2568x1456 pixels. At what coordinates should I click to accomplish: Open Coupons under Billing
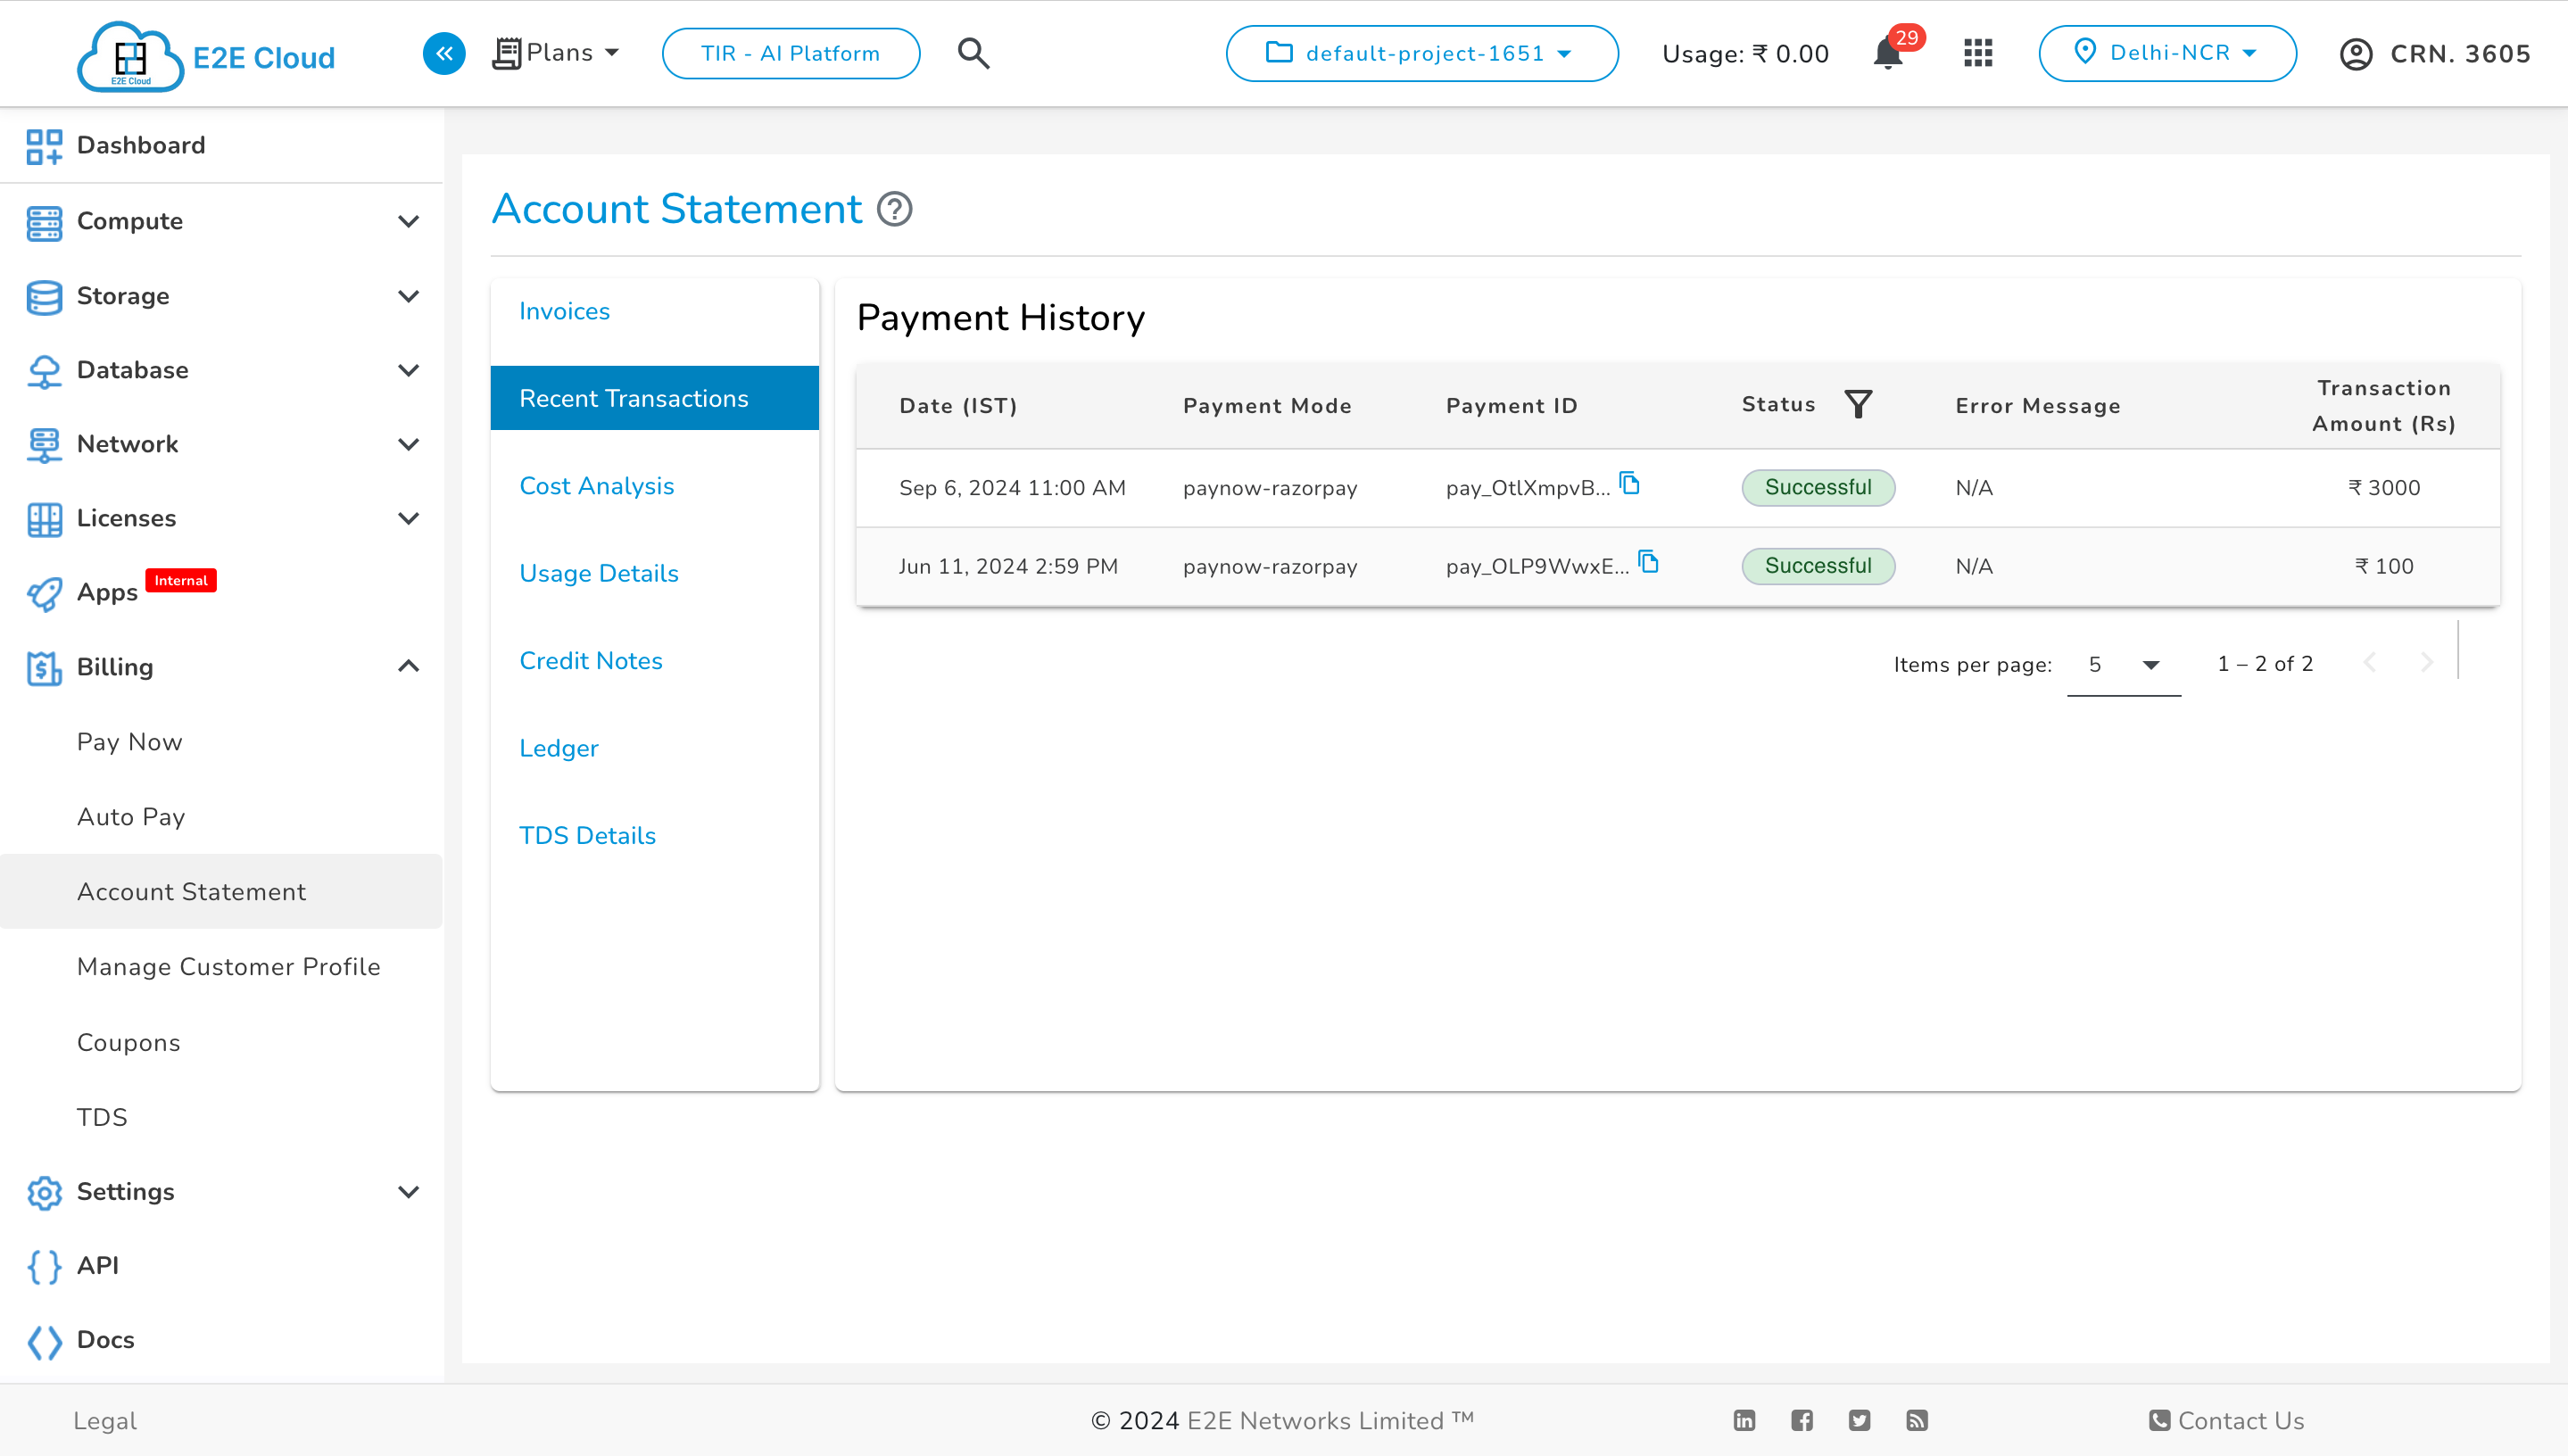128,1043
